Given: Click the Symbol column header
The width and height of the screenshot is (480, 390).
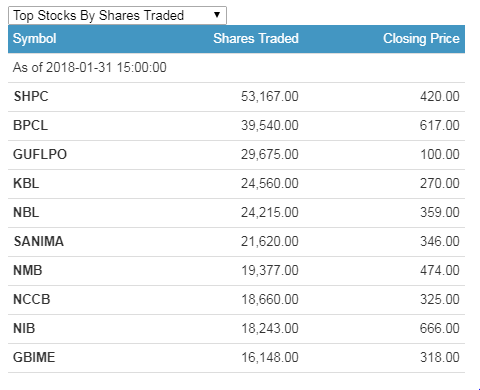Looking at the screenshot, I should click(34, 39).
